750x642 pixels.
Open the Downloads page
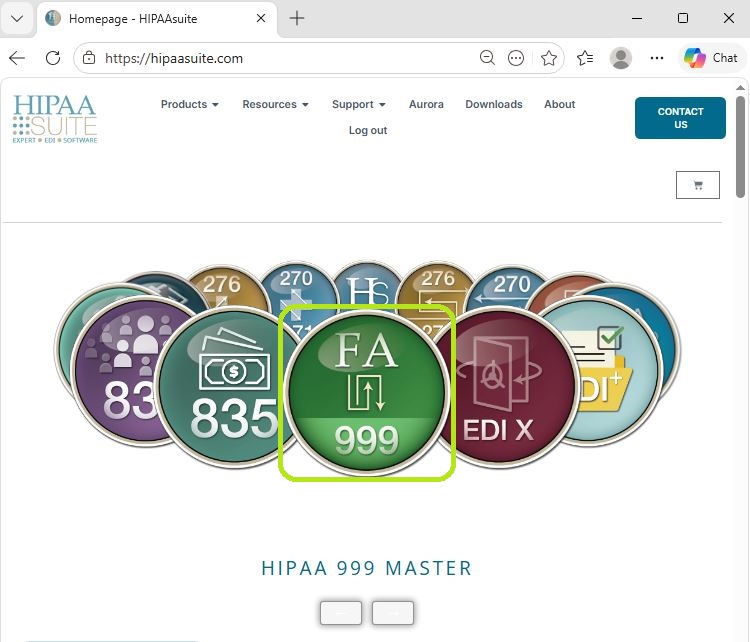coord(494,104)
